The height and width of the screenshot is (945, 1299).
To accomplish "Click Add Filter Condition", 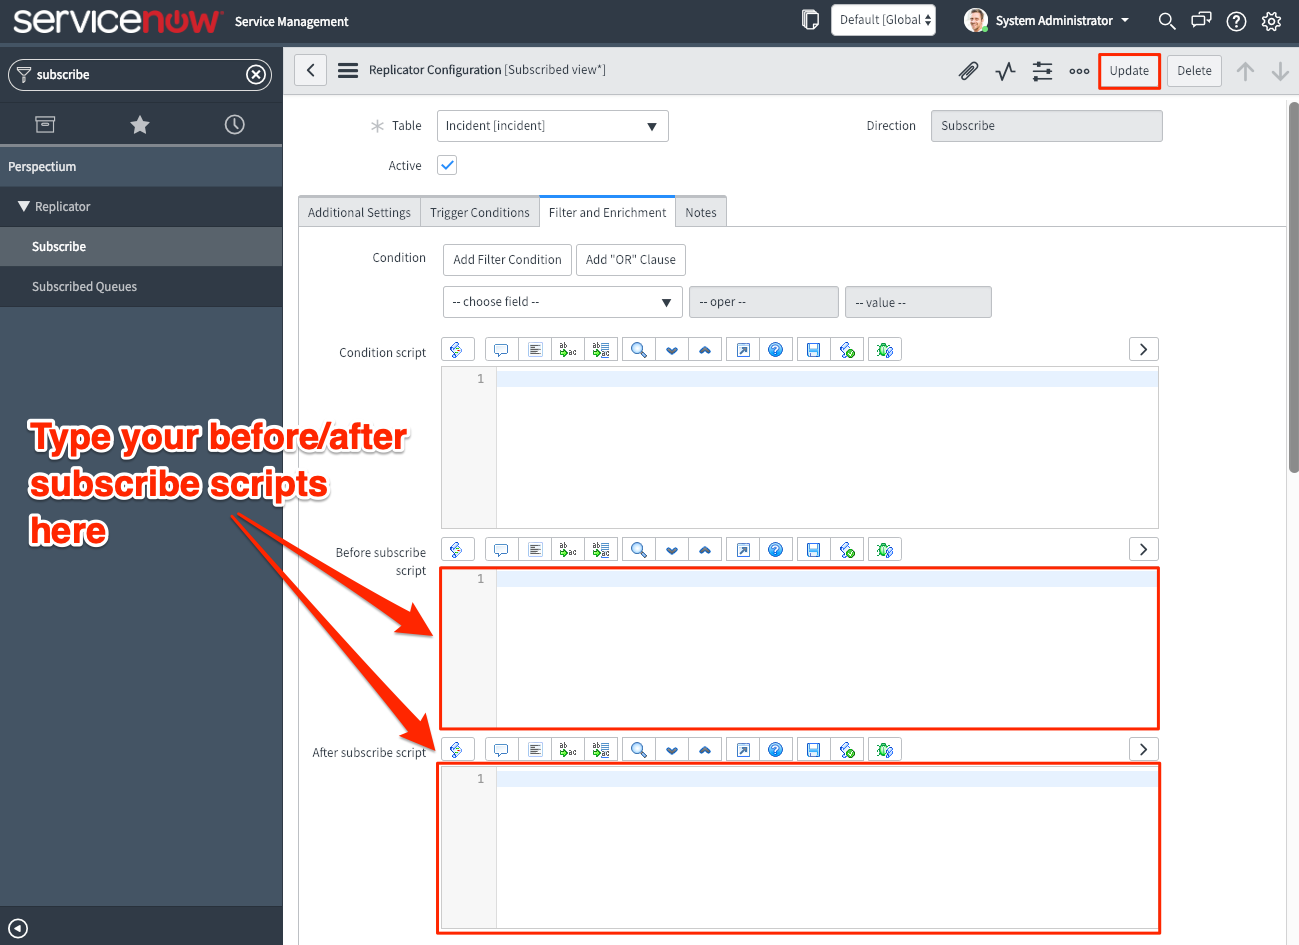I will [507, 260].
